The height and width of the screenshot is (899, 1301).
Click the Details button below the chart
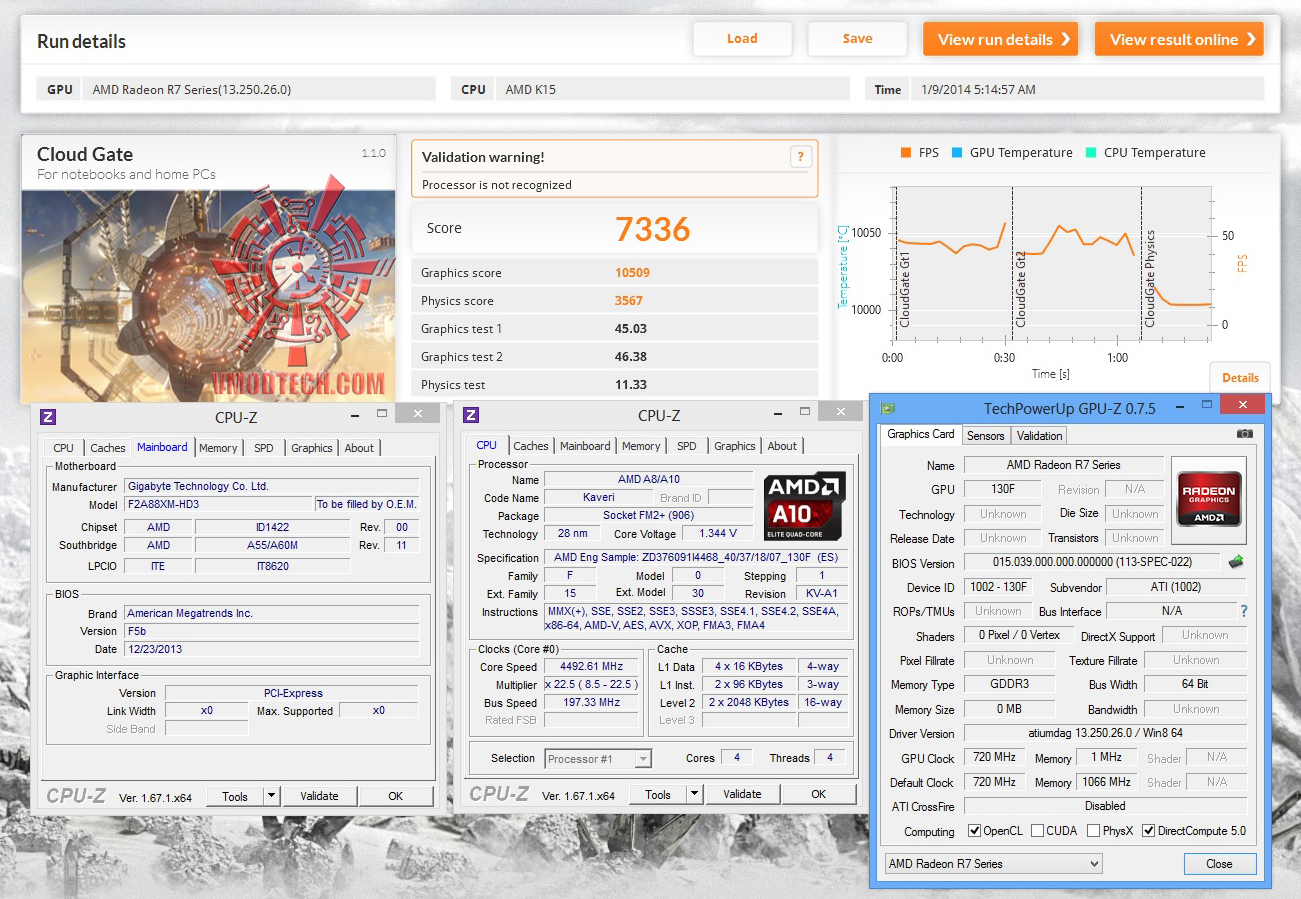tap(1240, 378)
